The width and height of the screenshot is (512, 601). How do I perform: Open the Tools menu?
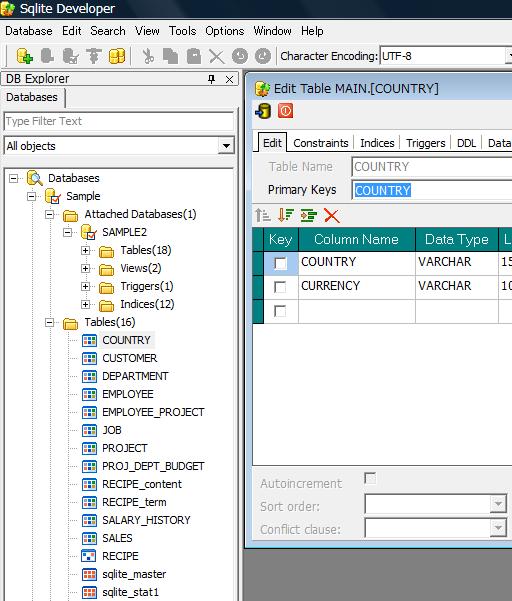[182, 31]
